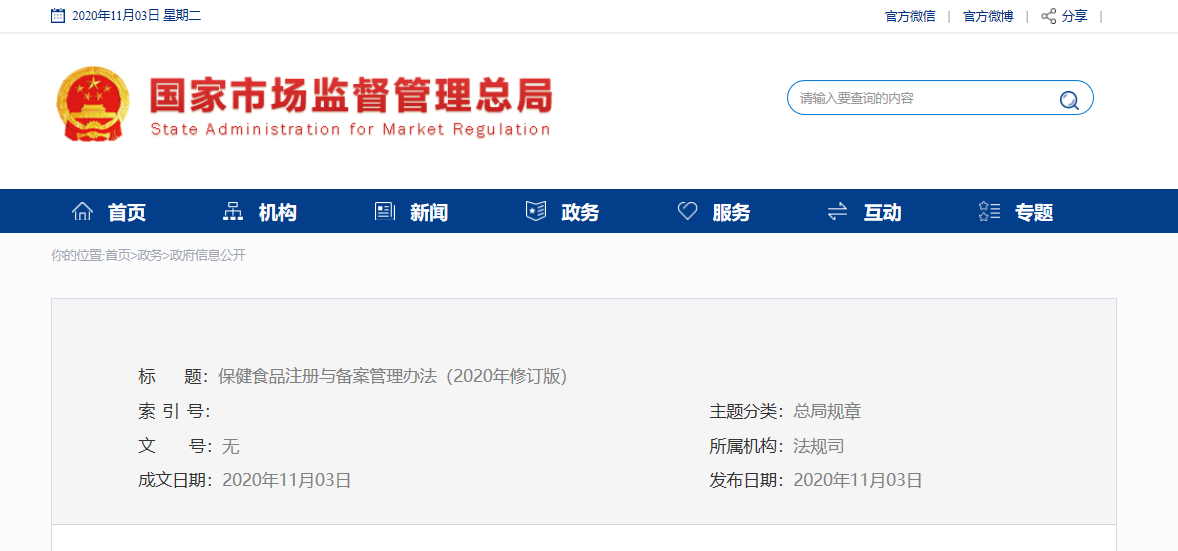Click the 成文日期 value 2020年11月03日
1178x551 pixels.
286,480
